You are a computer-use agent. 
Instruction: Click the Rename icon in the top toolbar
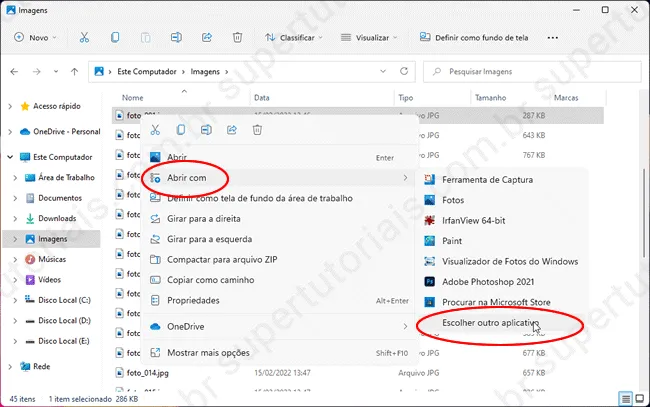[x=176, y=38]
